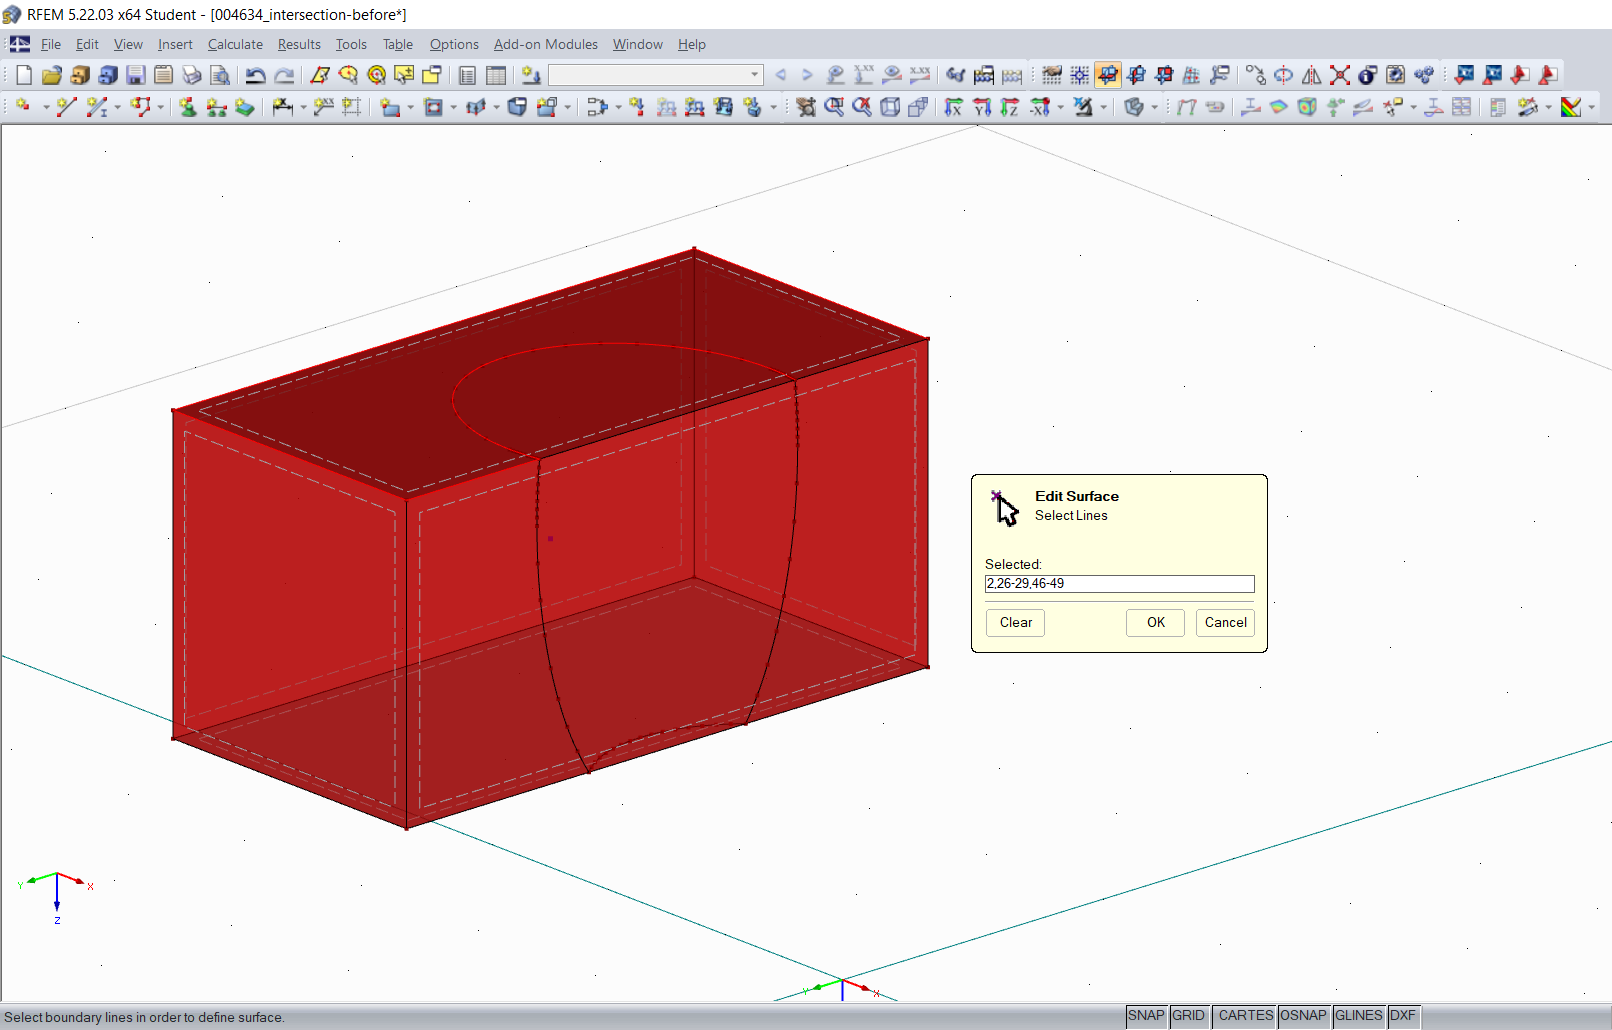
Task: Toggle SNAP in the status bar
Action: pyautogui.click(x=1146, y=1016)
